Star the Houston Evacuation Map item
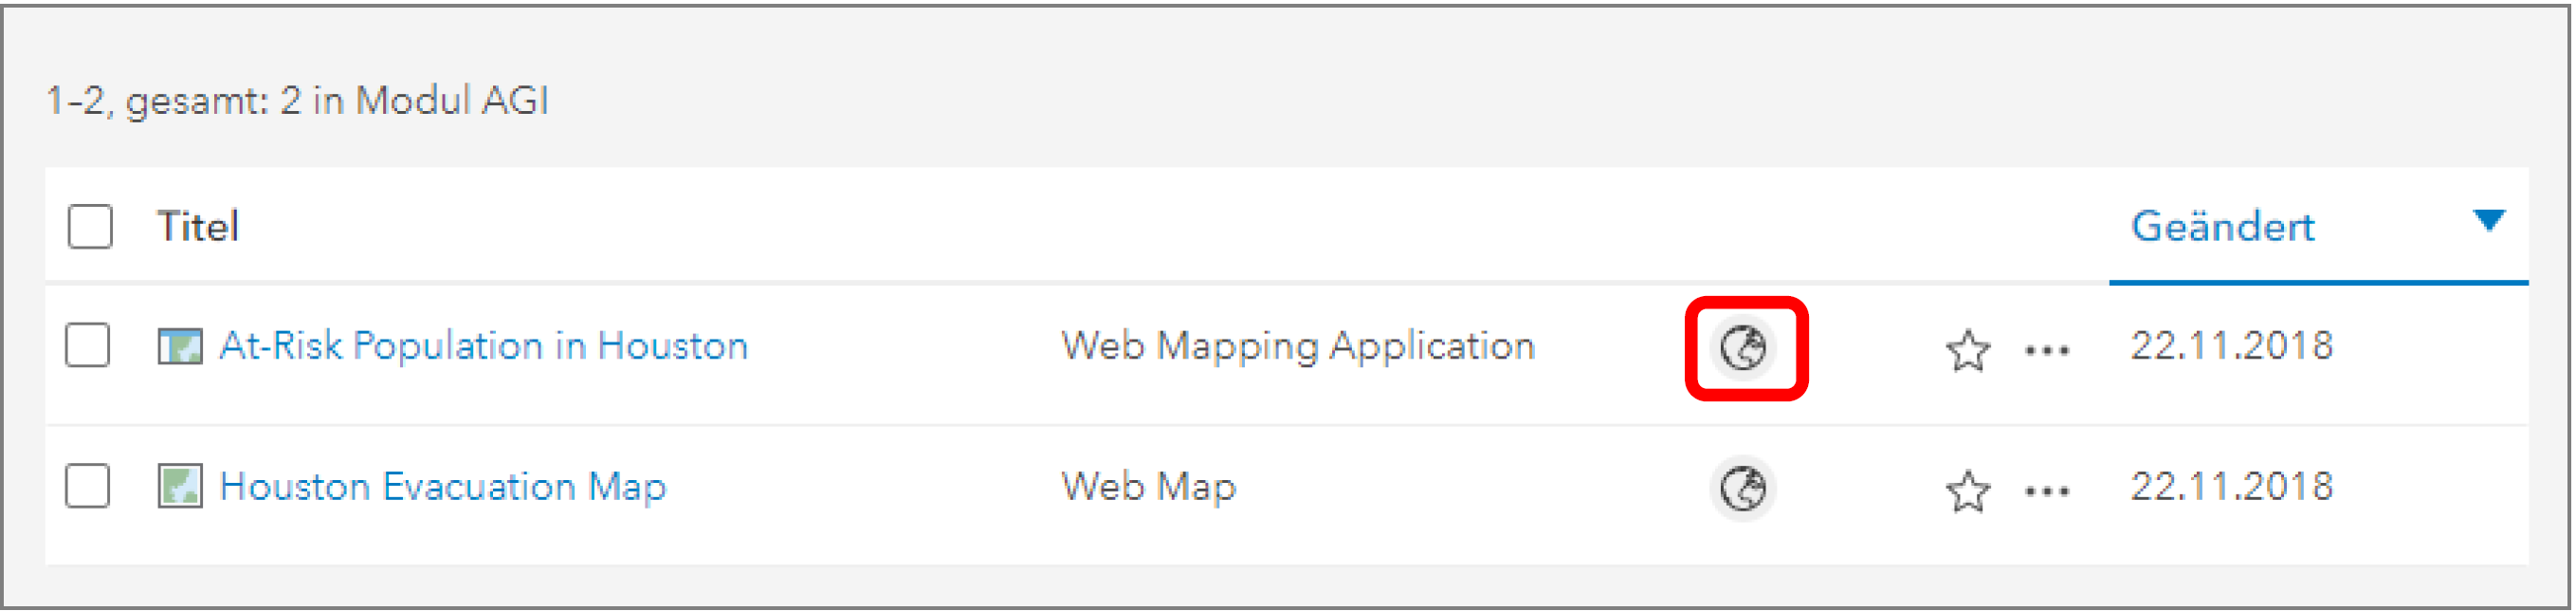The image size is (2576, 611). [x=1967, y=491]
